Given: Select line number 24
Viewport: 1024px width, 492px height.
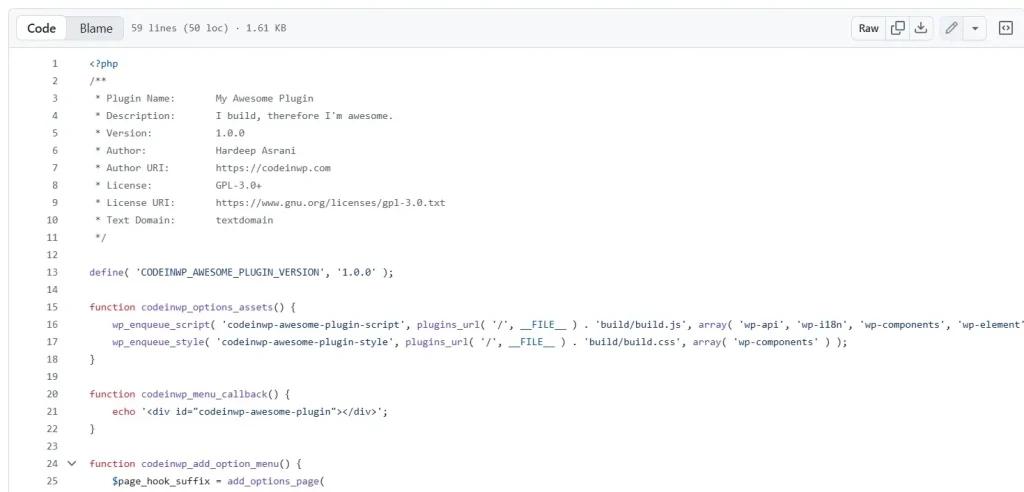Looking at the screenshot, I should 52,463.
